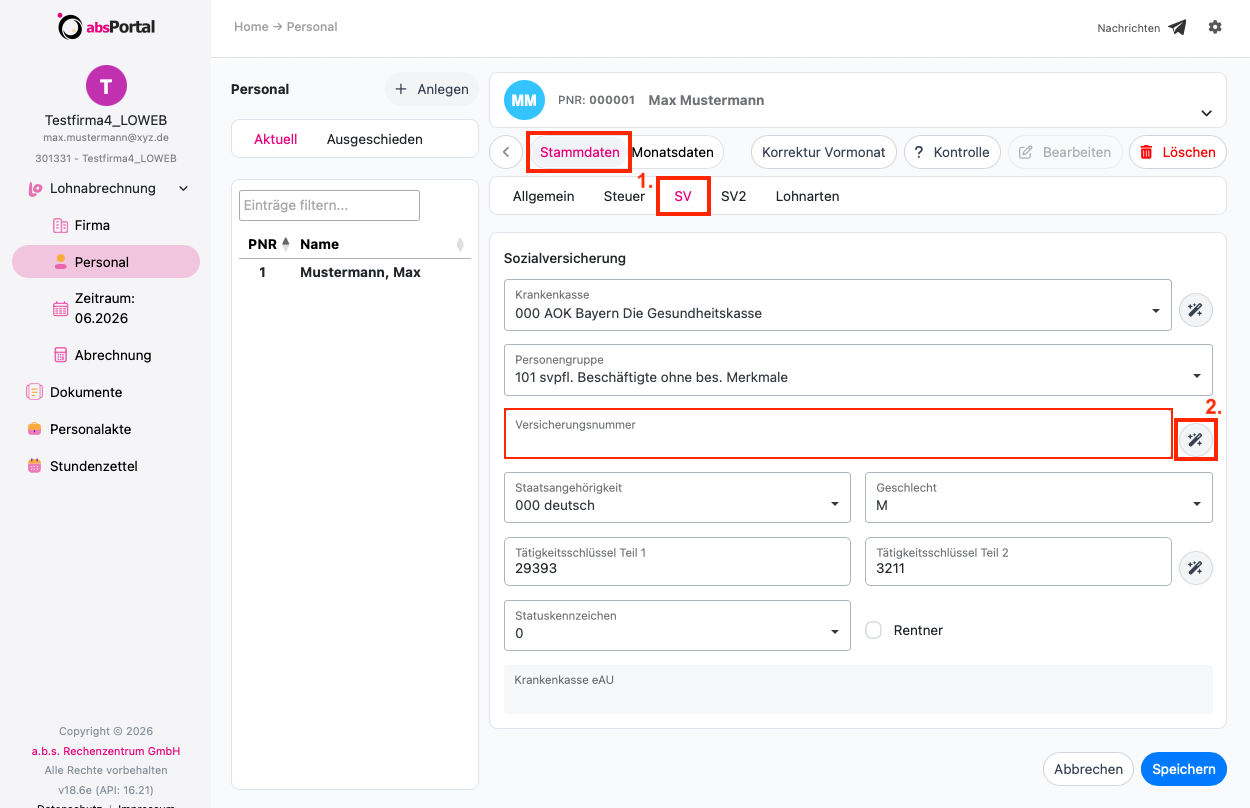Click the magic wand beside Versicherungsnummer
The image size is (1250, 808).
(x=1195, y=440)
